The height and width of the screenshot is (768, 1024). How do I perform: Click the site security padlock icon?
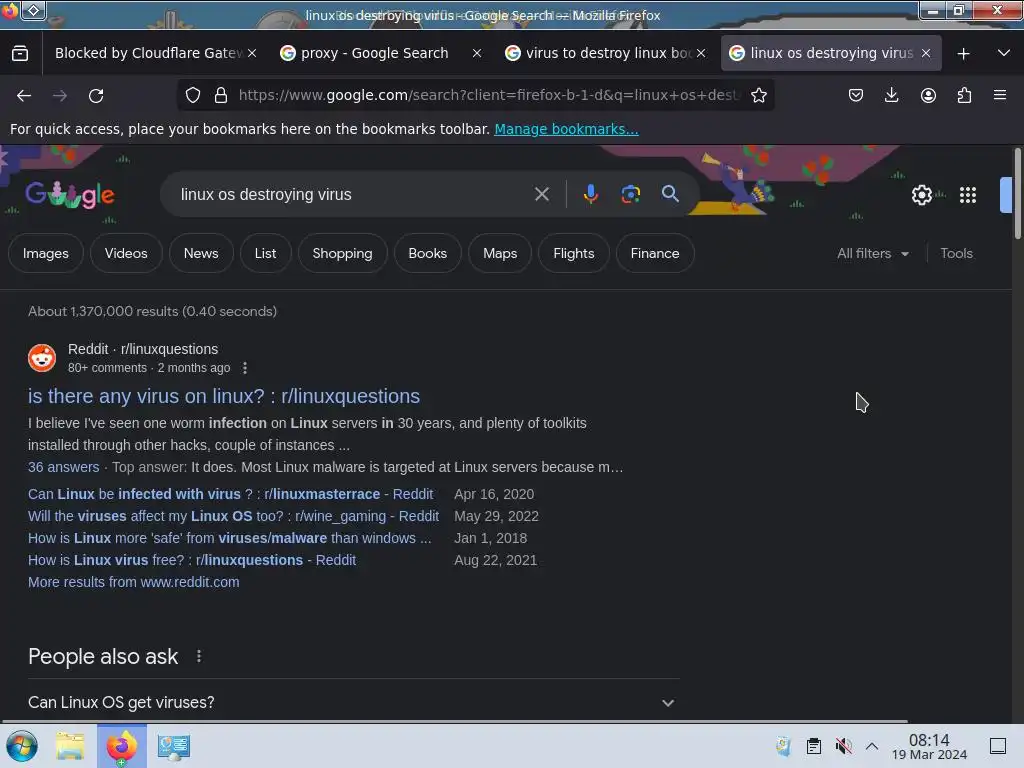click(x=221, y=95)
